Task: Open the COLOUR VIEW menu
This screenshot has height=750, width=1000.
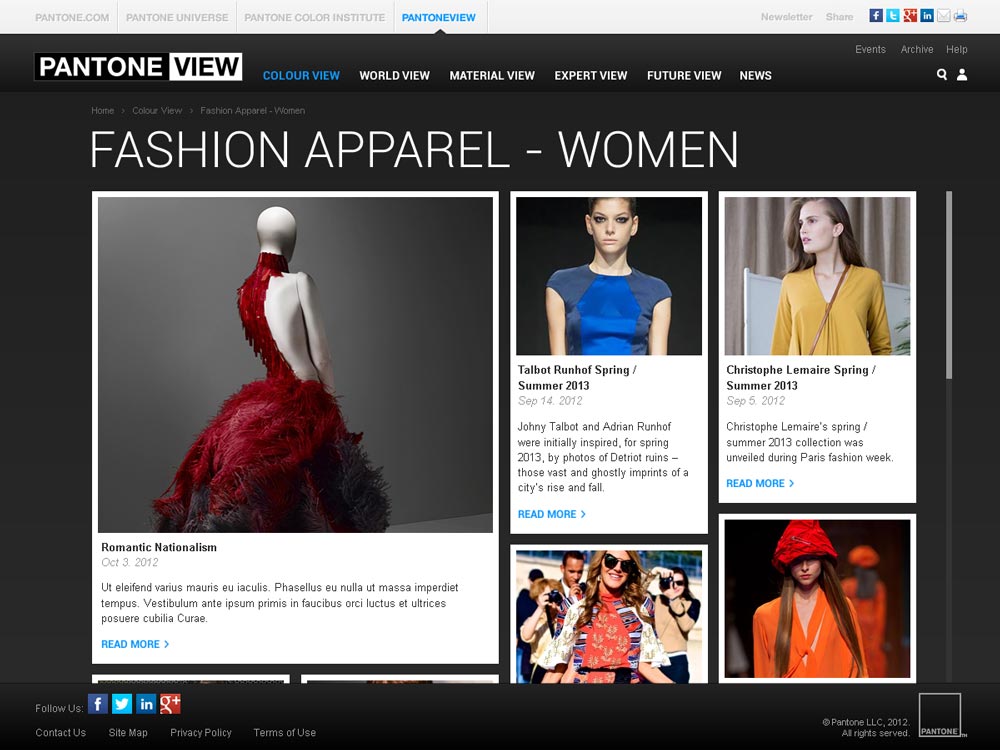Action: point(301,75)
